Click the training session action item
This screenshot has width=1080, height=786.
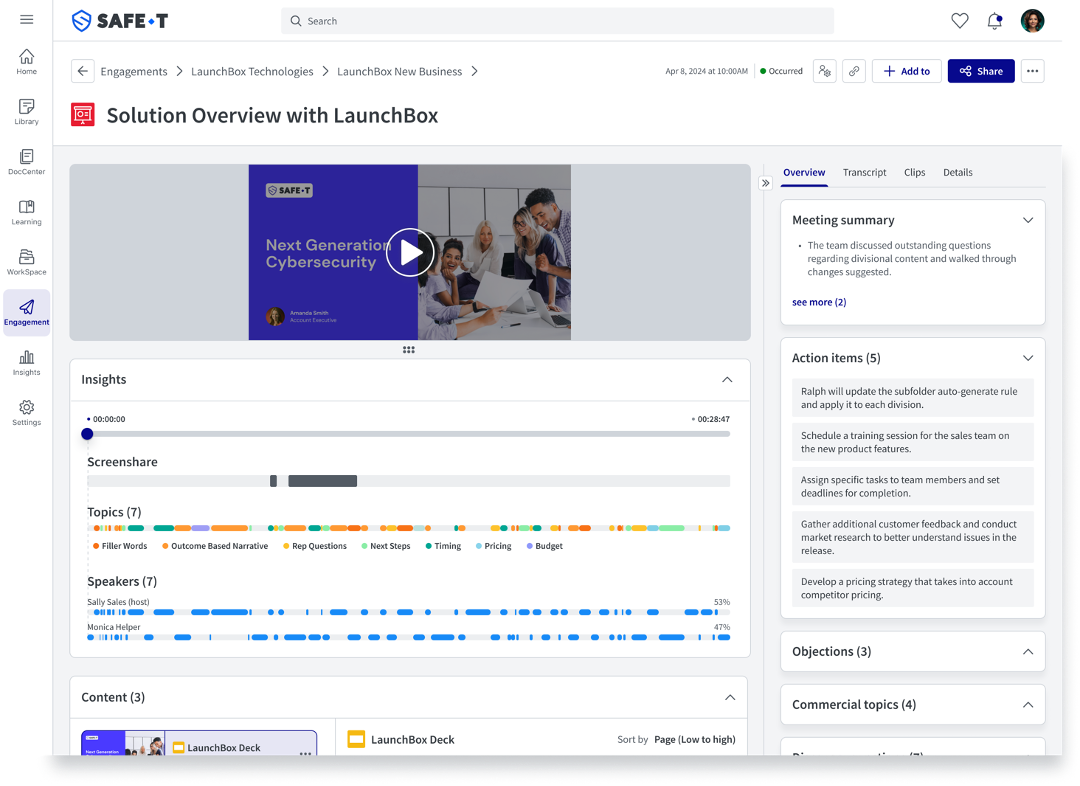tap(913, 442)
